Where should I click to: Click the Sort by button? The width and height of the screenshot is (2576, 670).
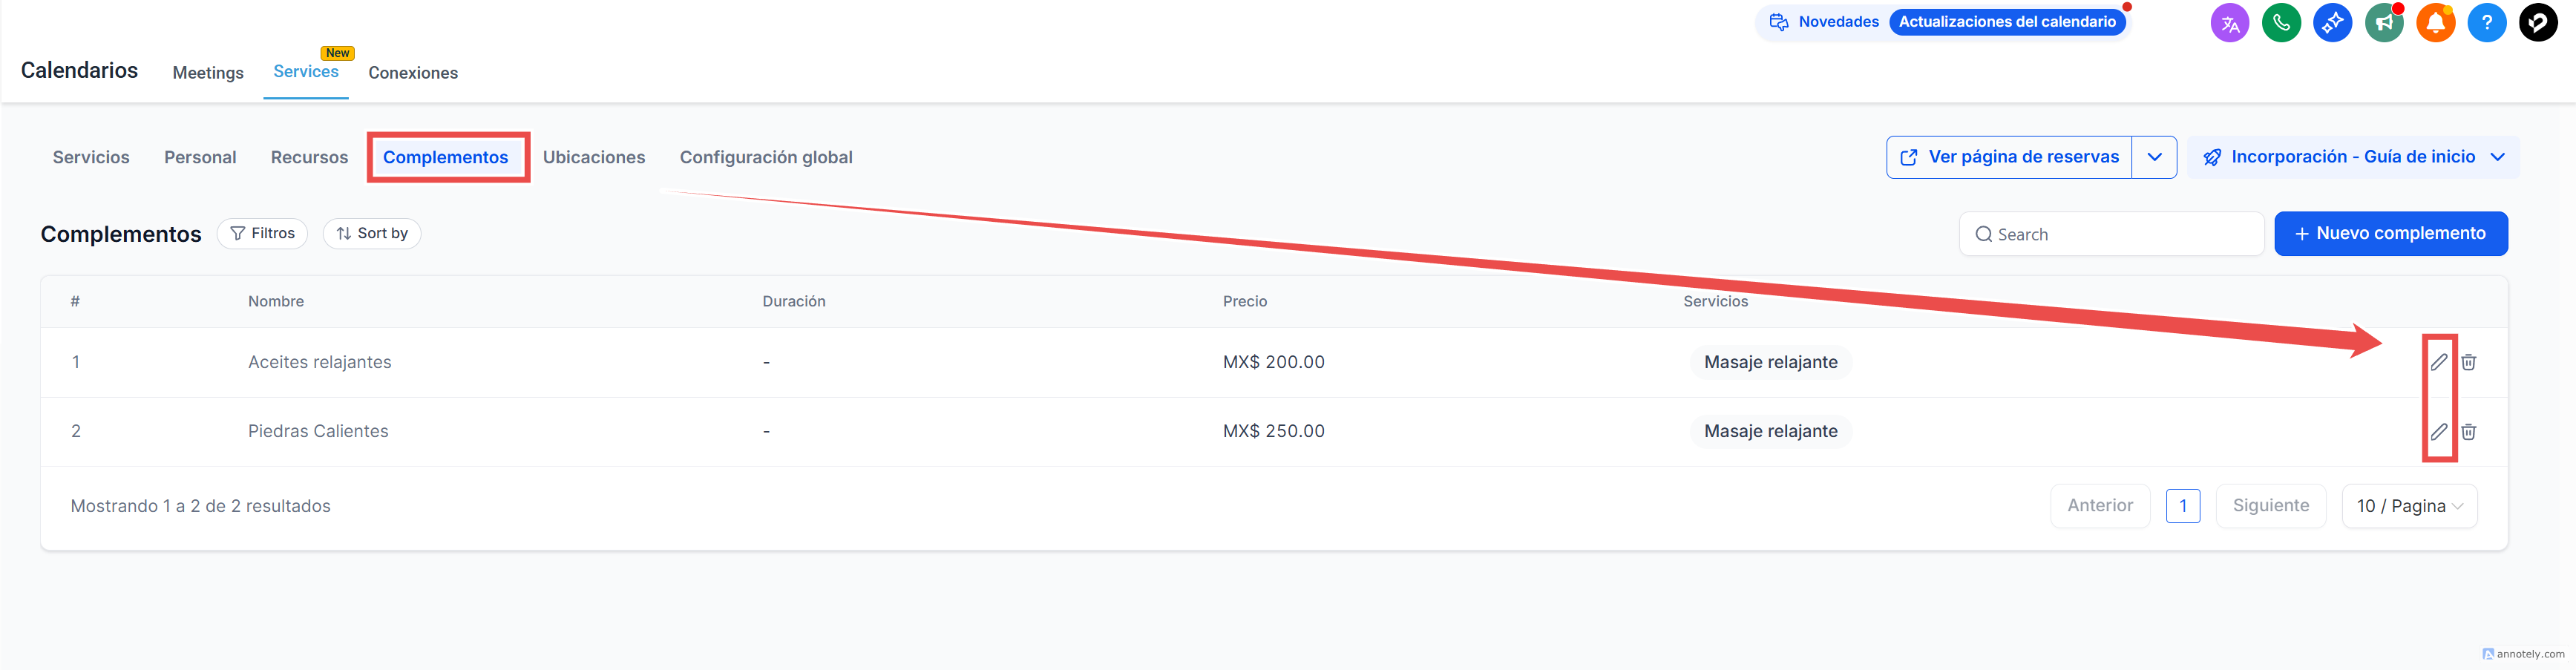(x=372, y=233)
